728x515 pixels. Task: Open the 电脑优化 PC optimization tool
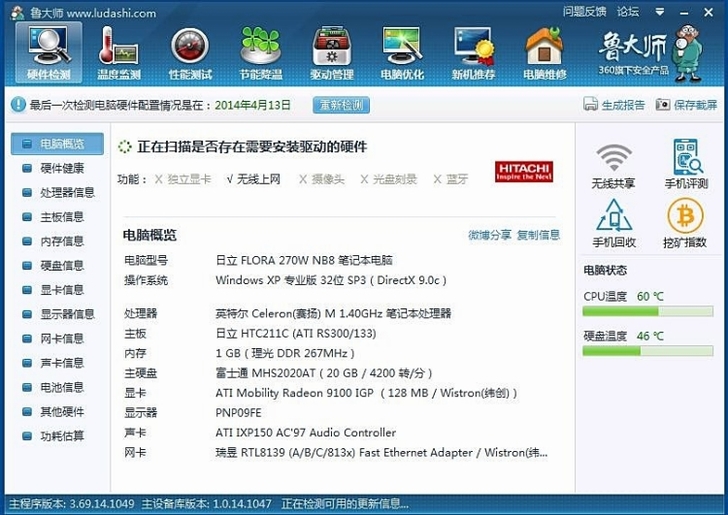tap(403, 52)
